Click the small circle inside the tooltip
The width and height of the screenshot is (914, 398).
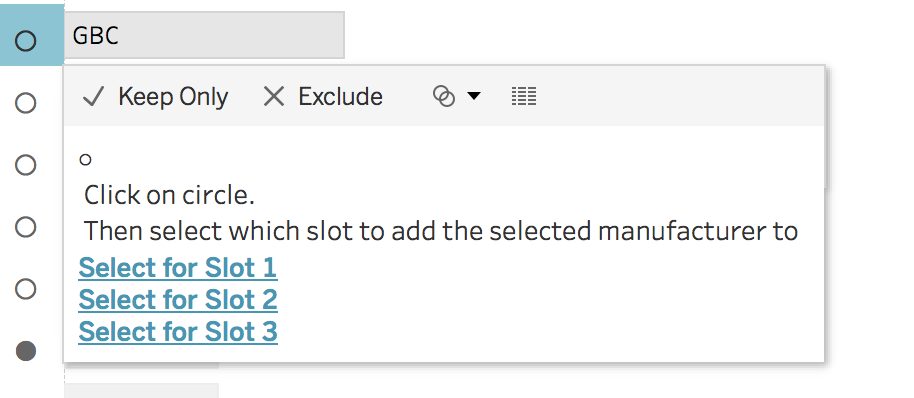coord(85,159)
